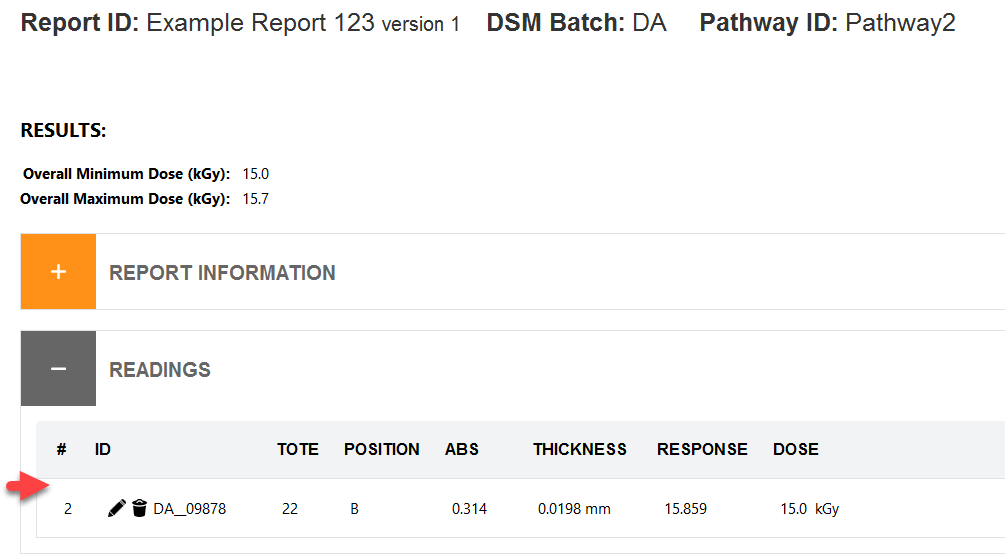Viewport: 1005px width, 556px height.
Task: Sort by the ID column header
Action: pyautogui.click(x=103, y=450)
